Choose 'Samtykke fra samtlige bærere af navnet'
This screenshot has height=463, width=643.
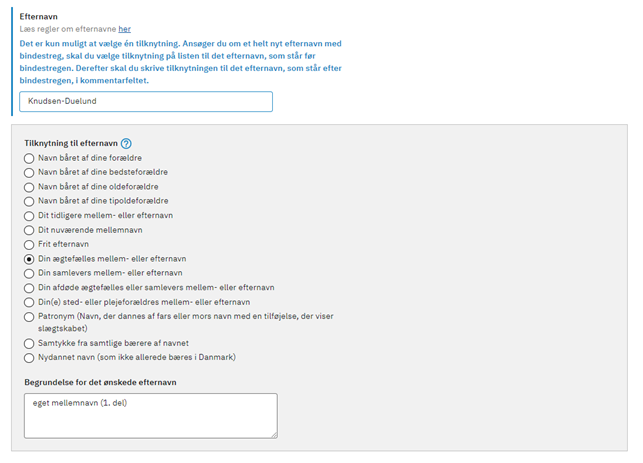point(29,344)
